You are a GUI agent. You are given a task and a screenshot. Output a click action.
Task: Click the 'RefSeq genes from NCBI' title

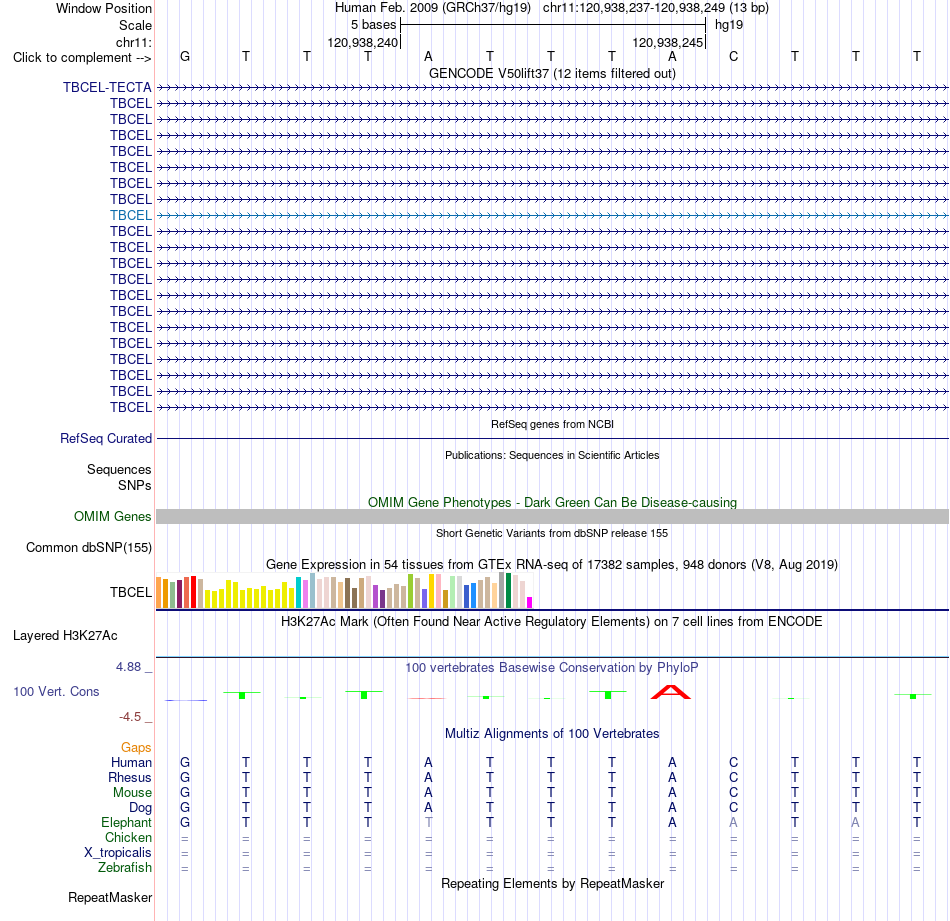coord(552,424)
